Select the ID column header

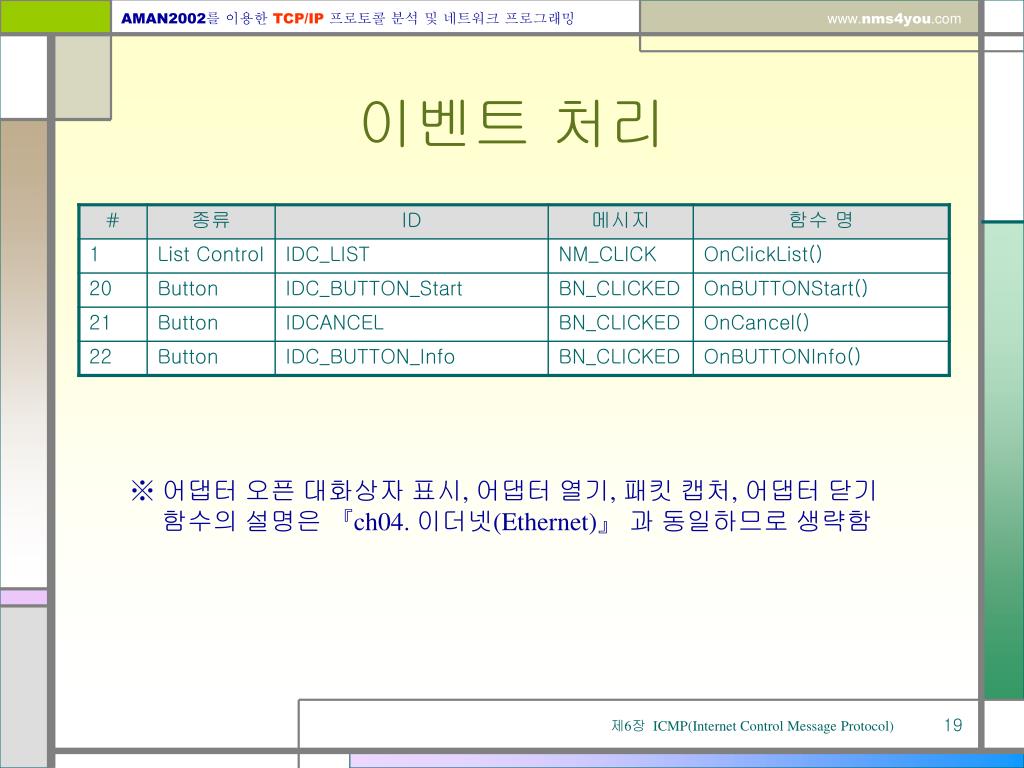(x=411, y=221)
